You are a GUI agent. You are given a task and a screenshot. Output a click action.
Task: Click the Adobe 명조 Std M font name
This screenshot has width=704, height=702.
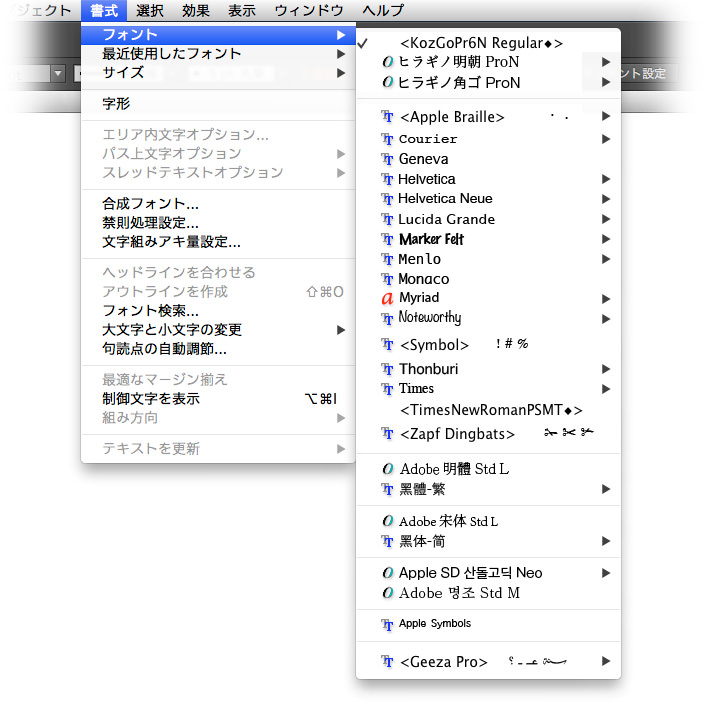459,593
